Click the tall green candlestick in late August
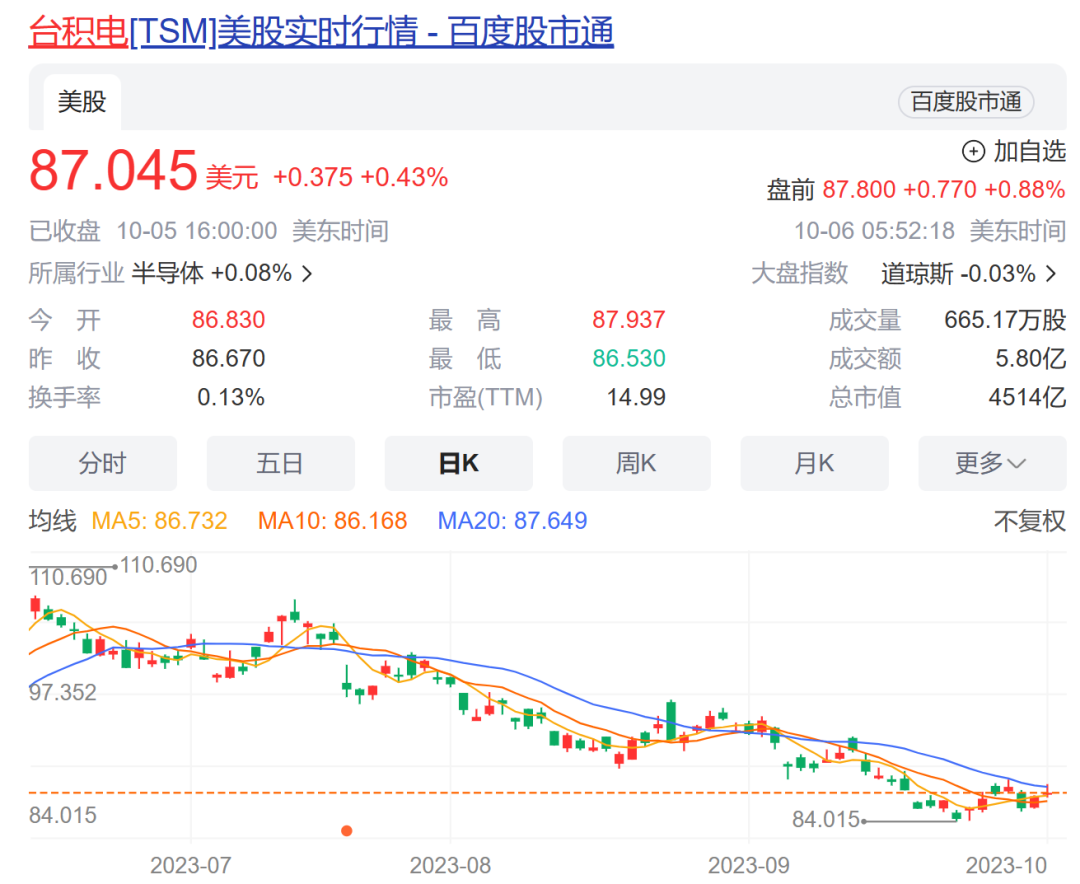The width and height of the screenshot is (1080, 884). point(671,720)
